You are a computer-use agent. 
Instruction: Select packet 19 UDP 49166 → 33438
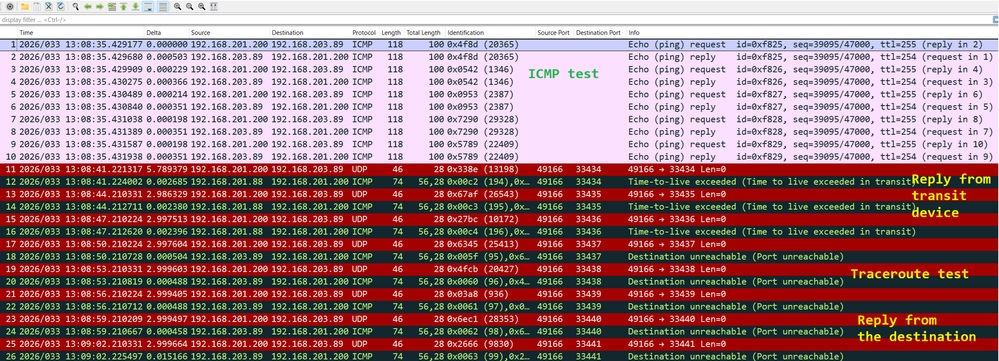pyautogui.click(x=500, y=269)
